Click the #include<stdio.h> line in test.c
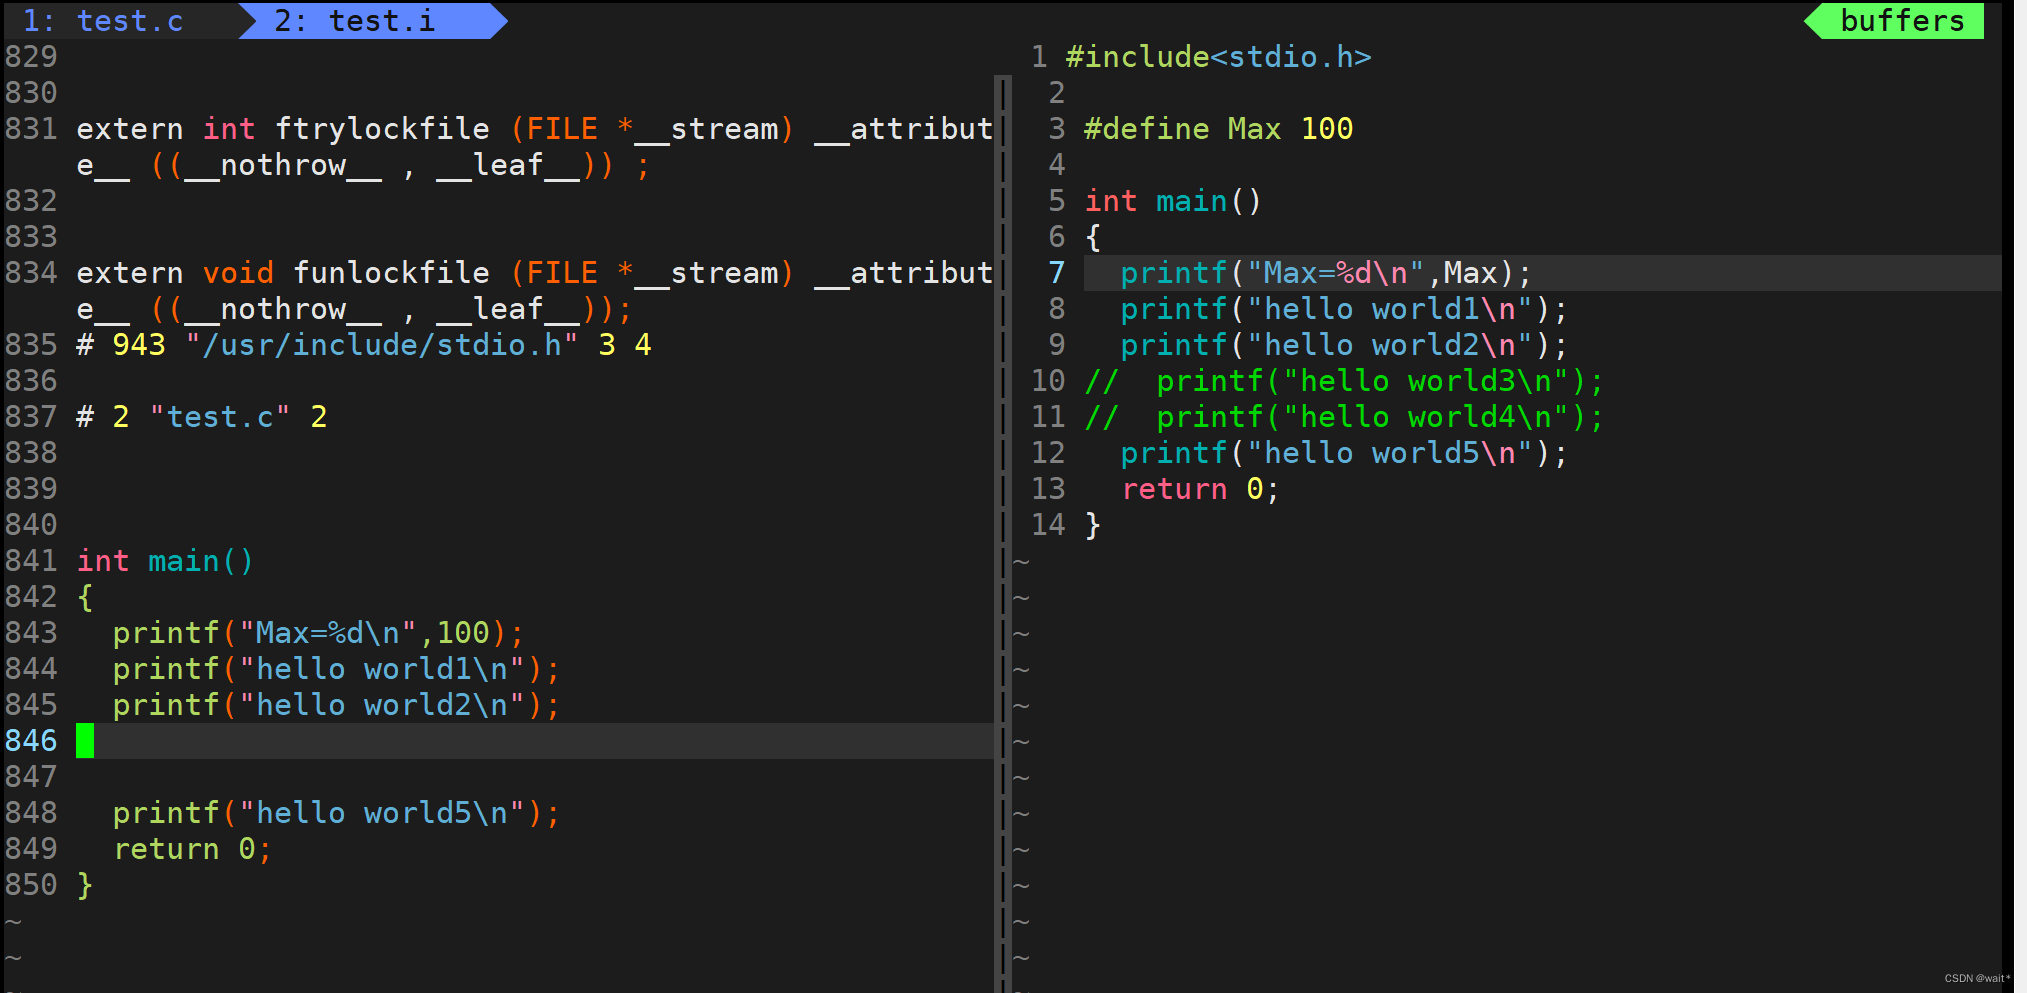 (1218, 57)
